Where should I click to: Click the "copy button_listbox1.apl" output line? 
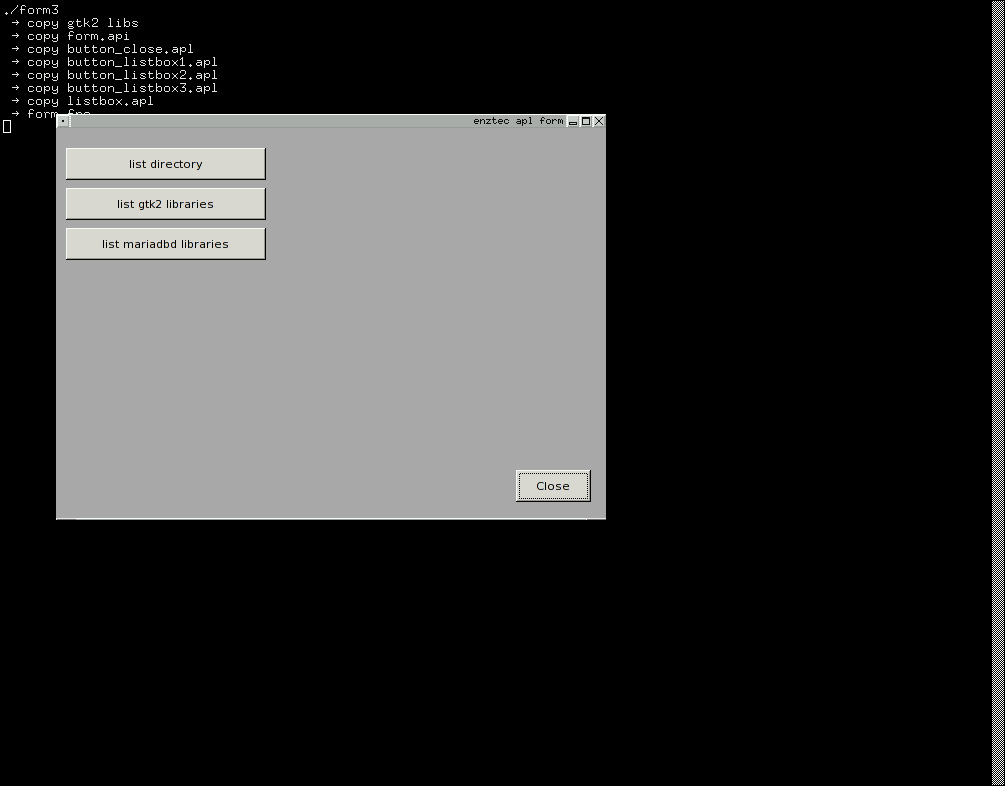122,62
